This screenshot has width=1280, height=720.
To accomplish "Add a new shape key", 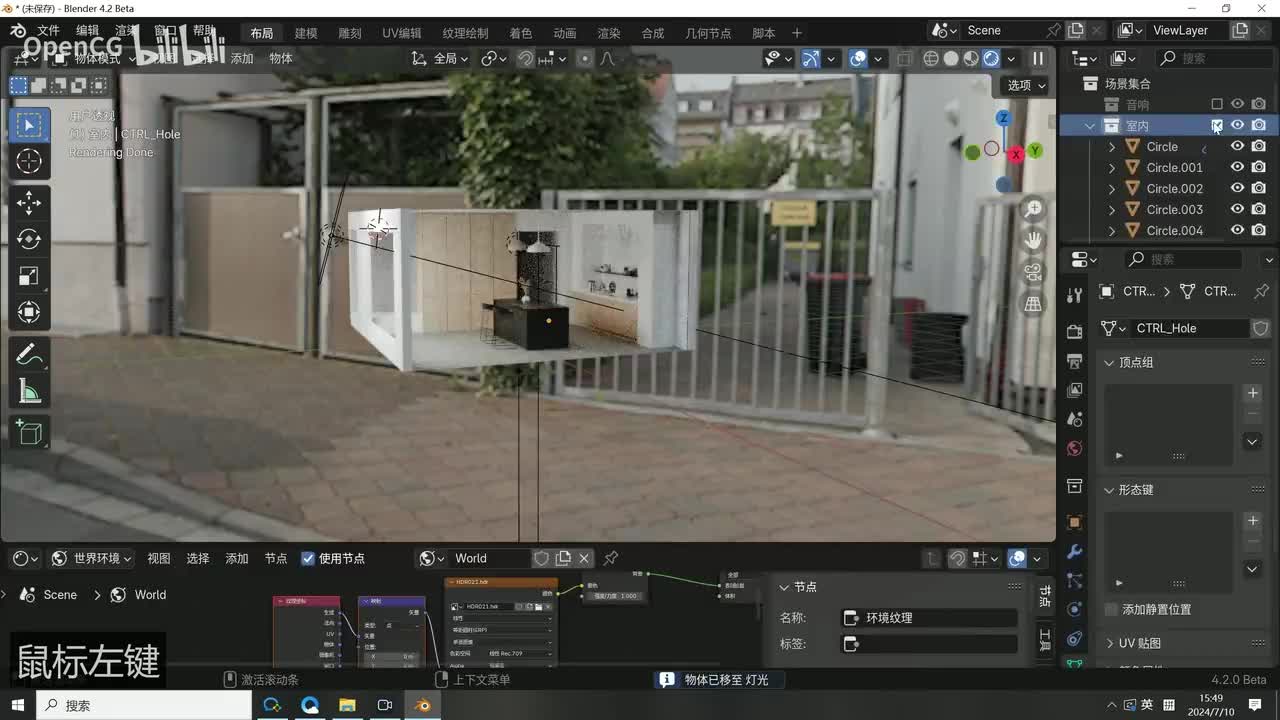I will coord(1252,521).
